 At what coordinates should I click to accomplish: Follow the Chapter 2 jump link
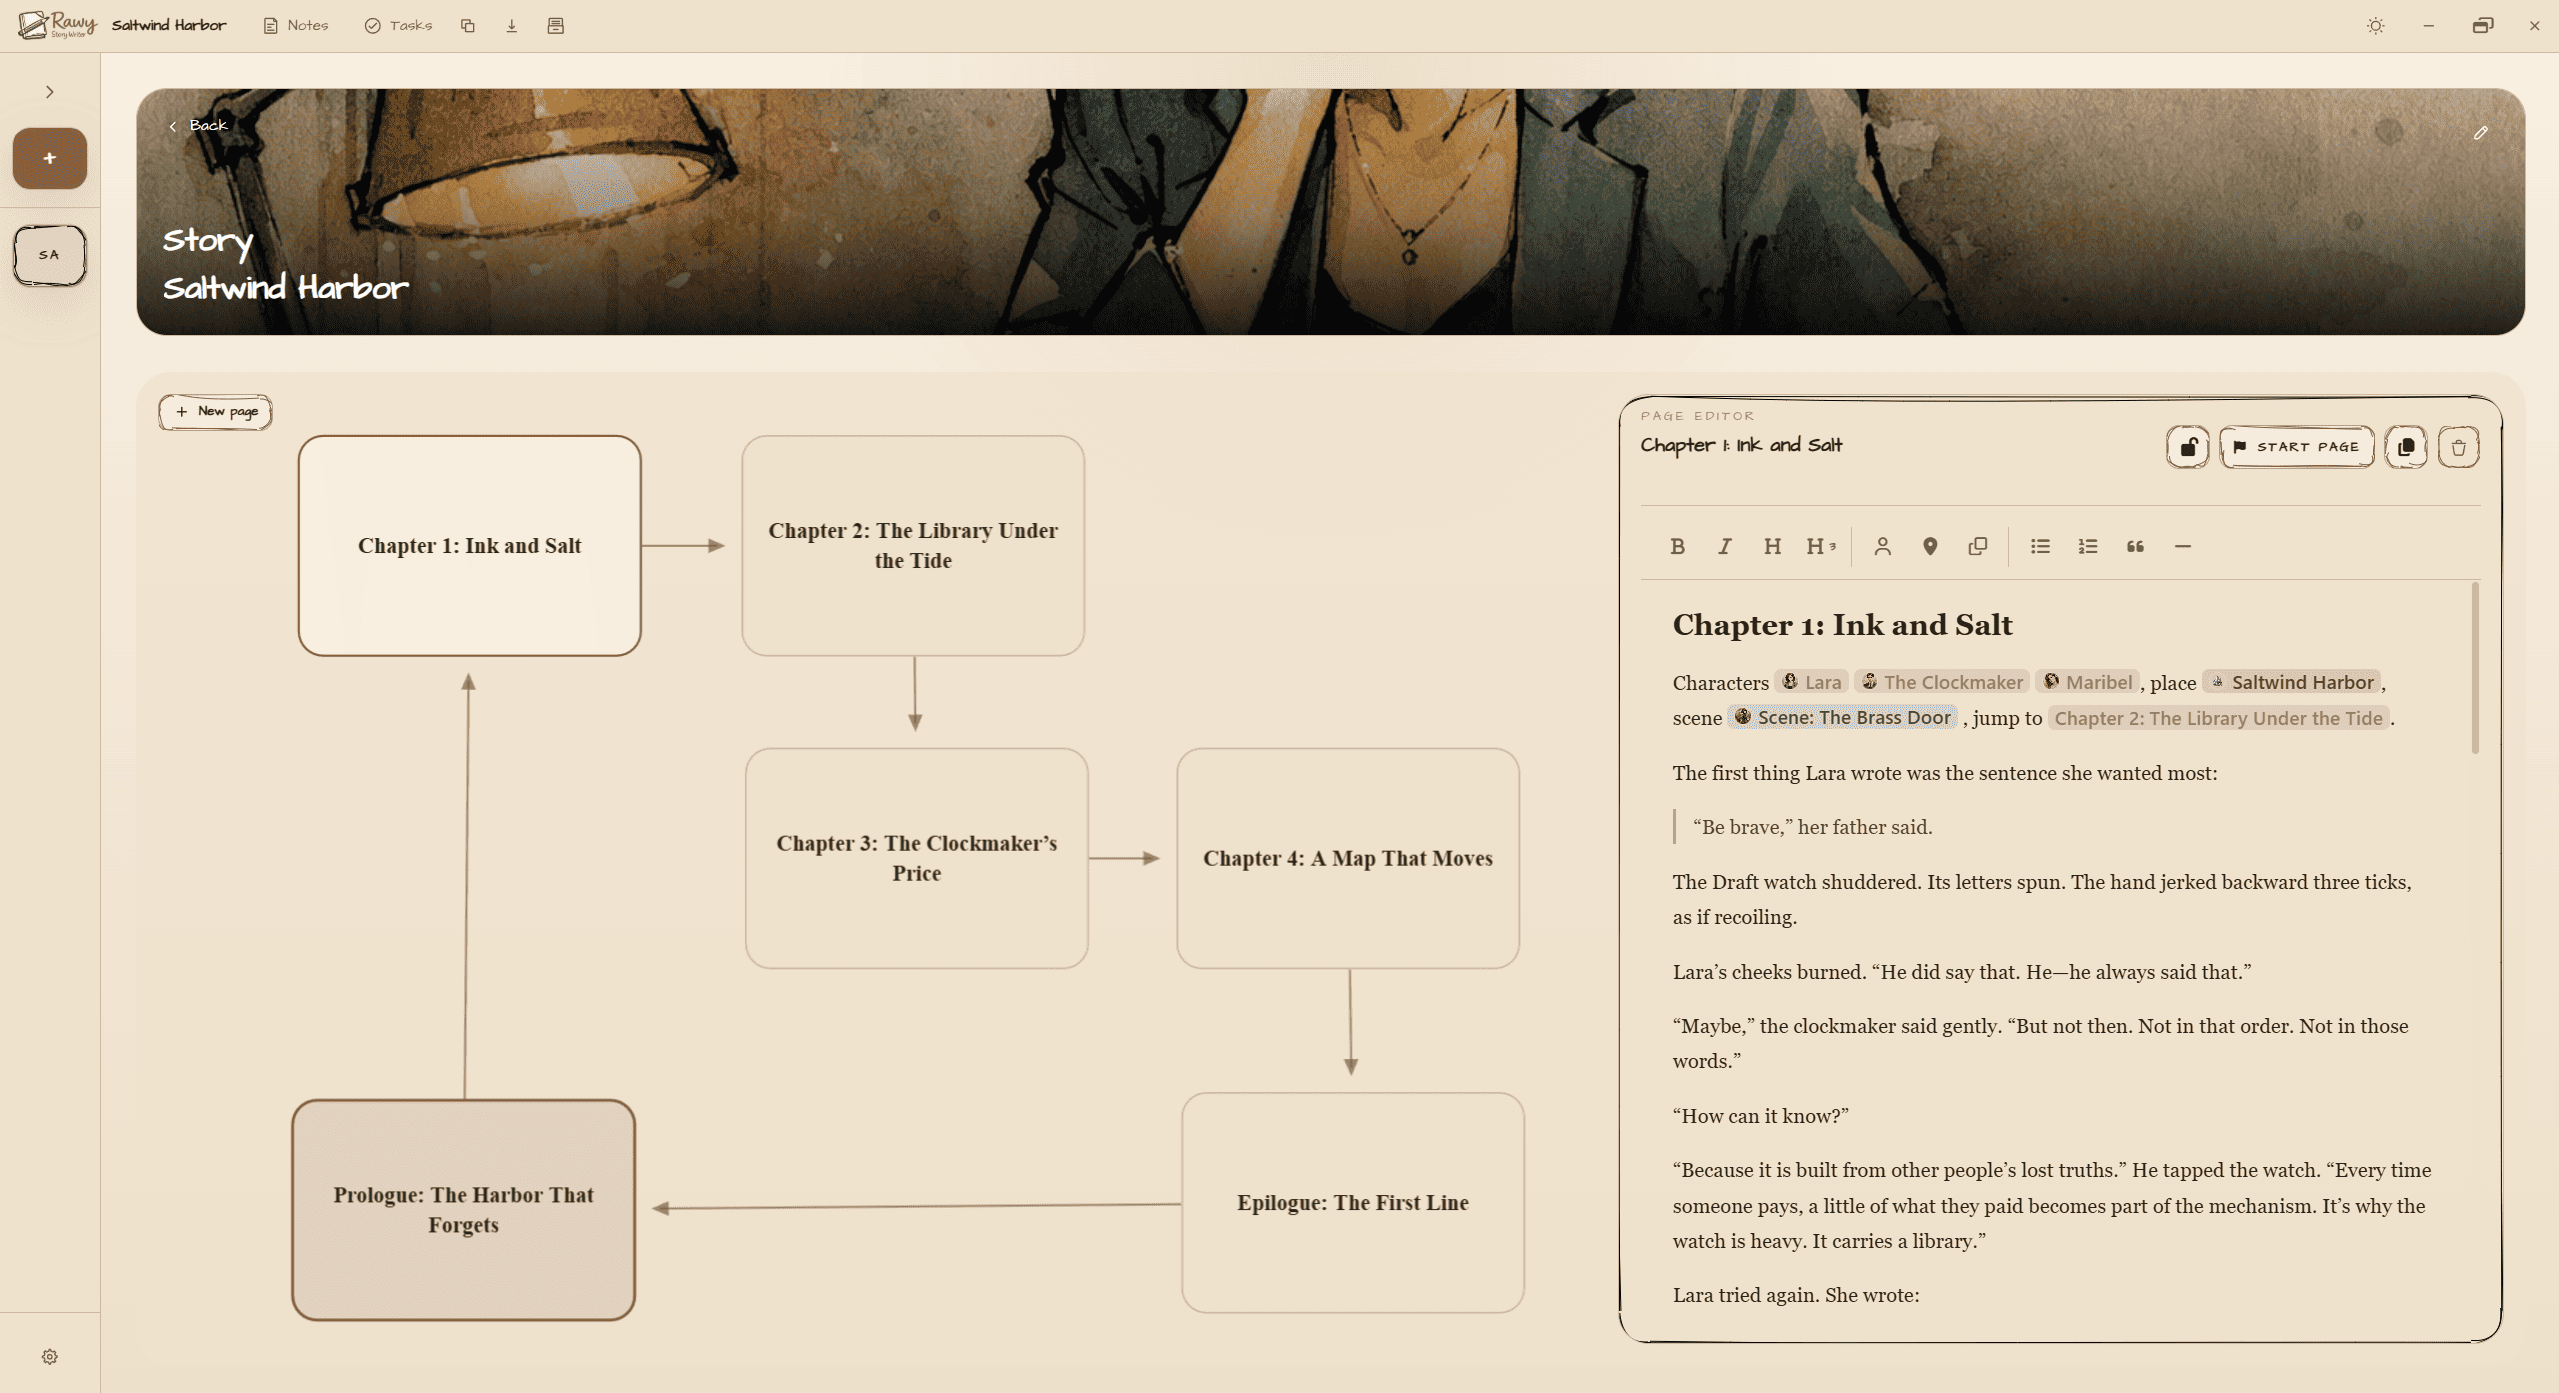[x=2218, y=718]
